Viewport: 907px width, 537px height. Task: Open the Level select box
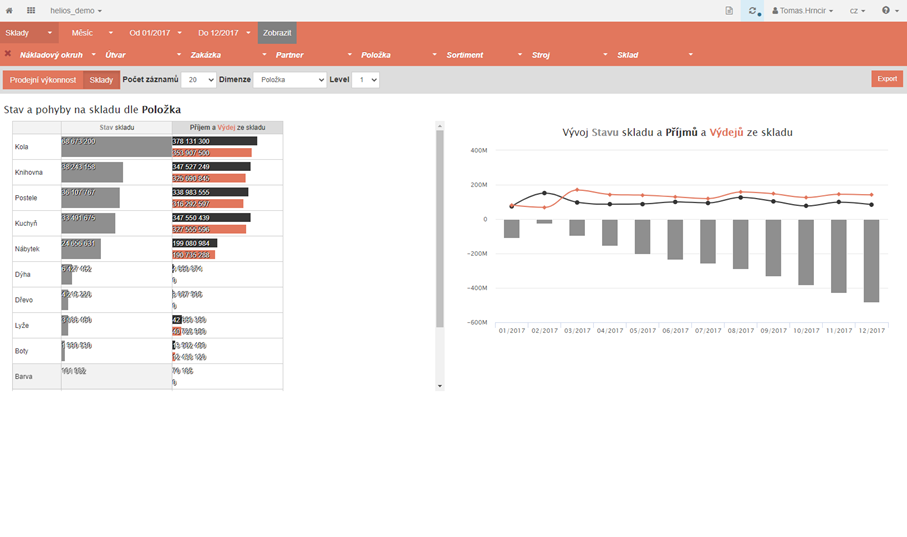pos(365,79)
